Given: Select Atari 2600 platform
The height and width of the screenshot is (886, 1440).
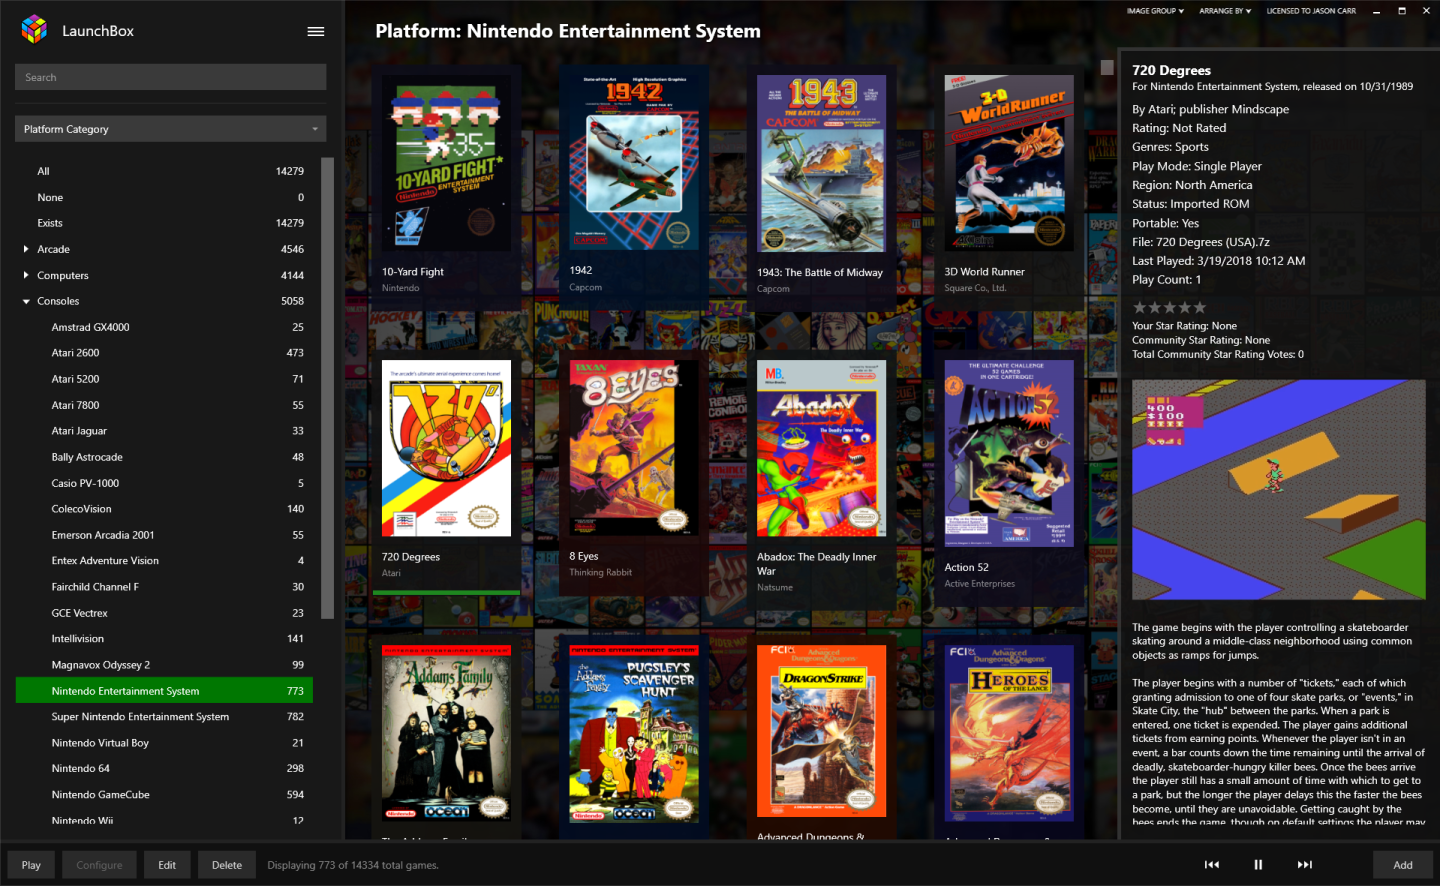Looking at the screenshot, I should pos(164,353).
